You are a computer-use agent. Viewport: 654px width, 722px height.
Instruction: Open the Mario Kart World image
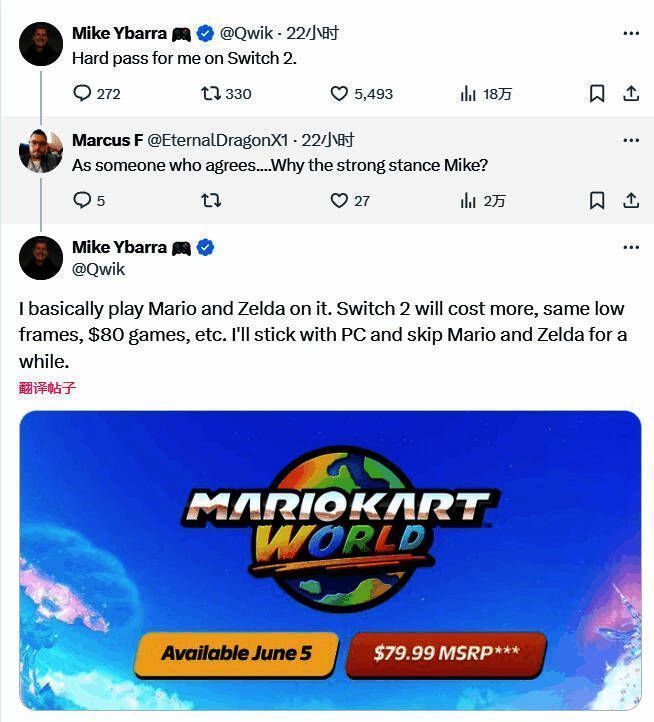[x=330, y=560]
